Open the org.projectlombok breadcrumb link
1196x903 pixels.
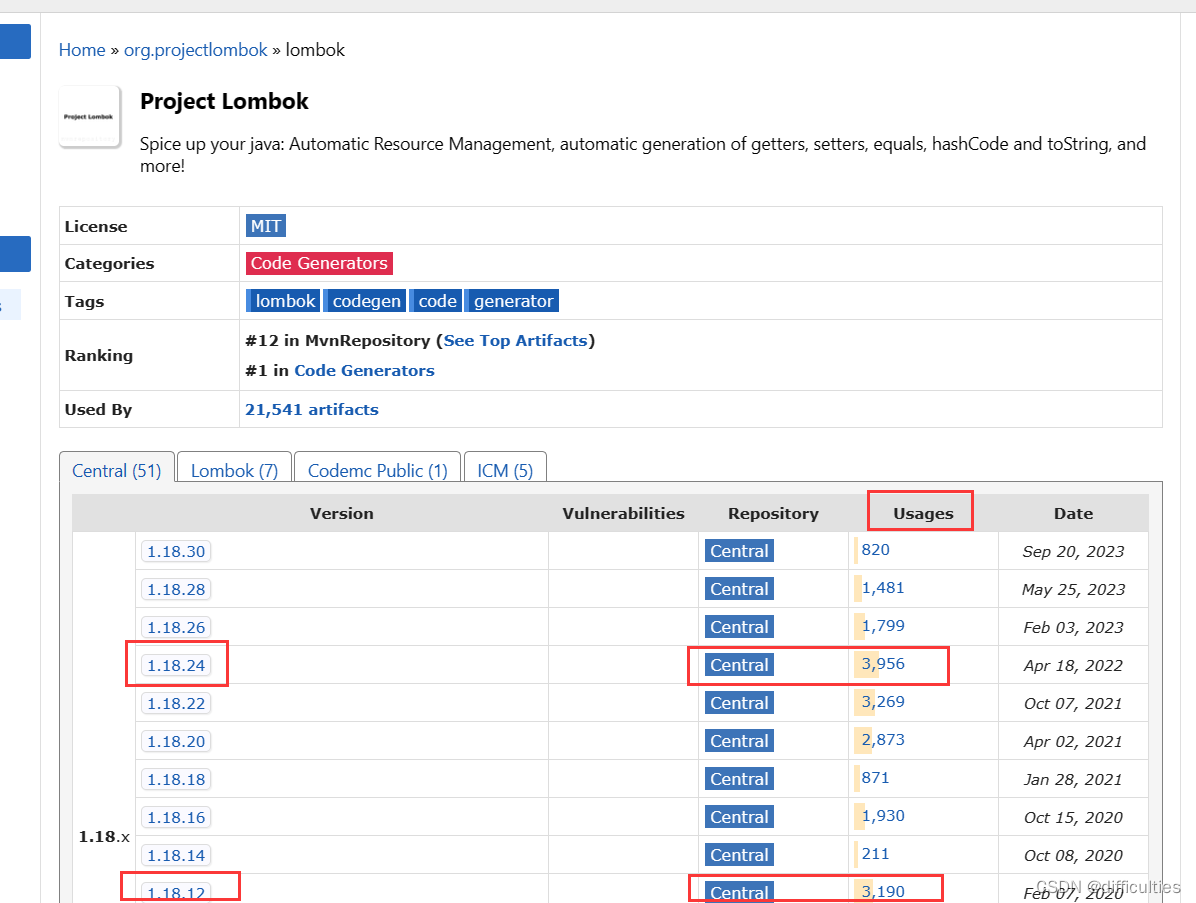click(x=195, y=50)
